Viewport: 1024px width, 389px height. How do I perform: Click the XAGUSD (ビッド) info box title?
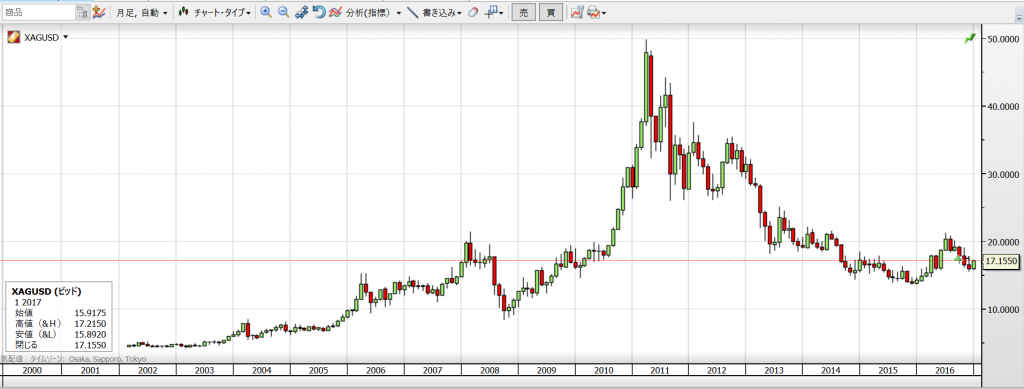point(47,291)
